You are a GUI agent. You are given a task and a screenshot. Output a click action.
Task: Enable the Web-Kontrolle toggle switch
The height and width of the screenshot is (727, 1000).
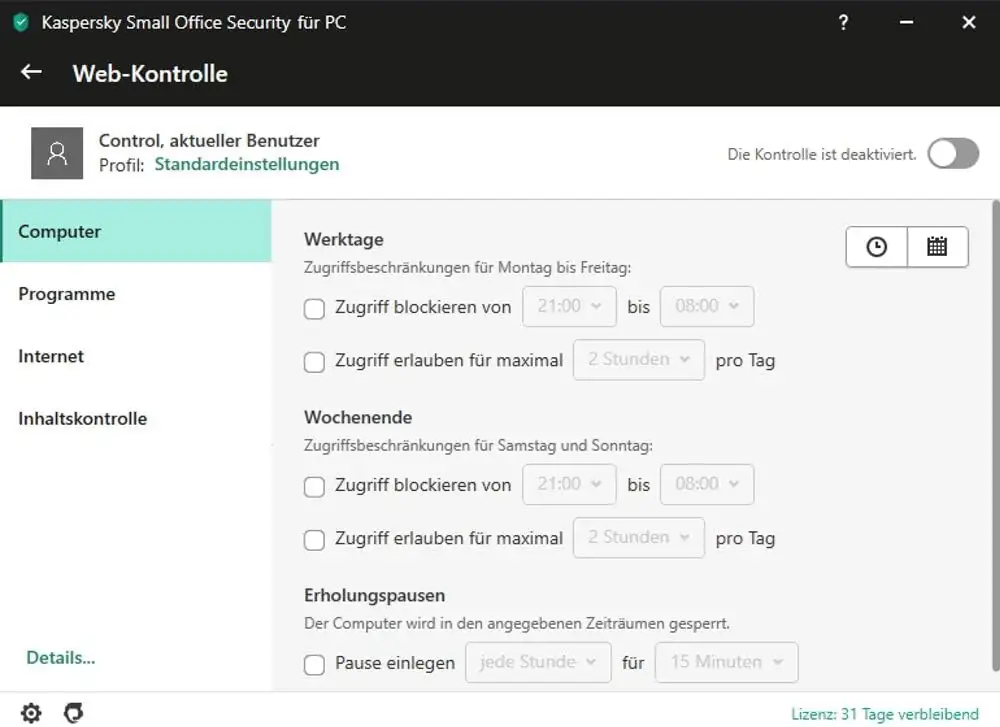952,154
